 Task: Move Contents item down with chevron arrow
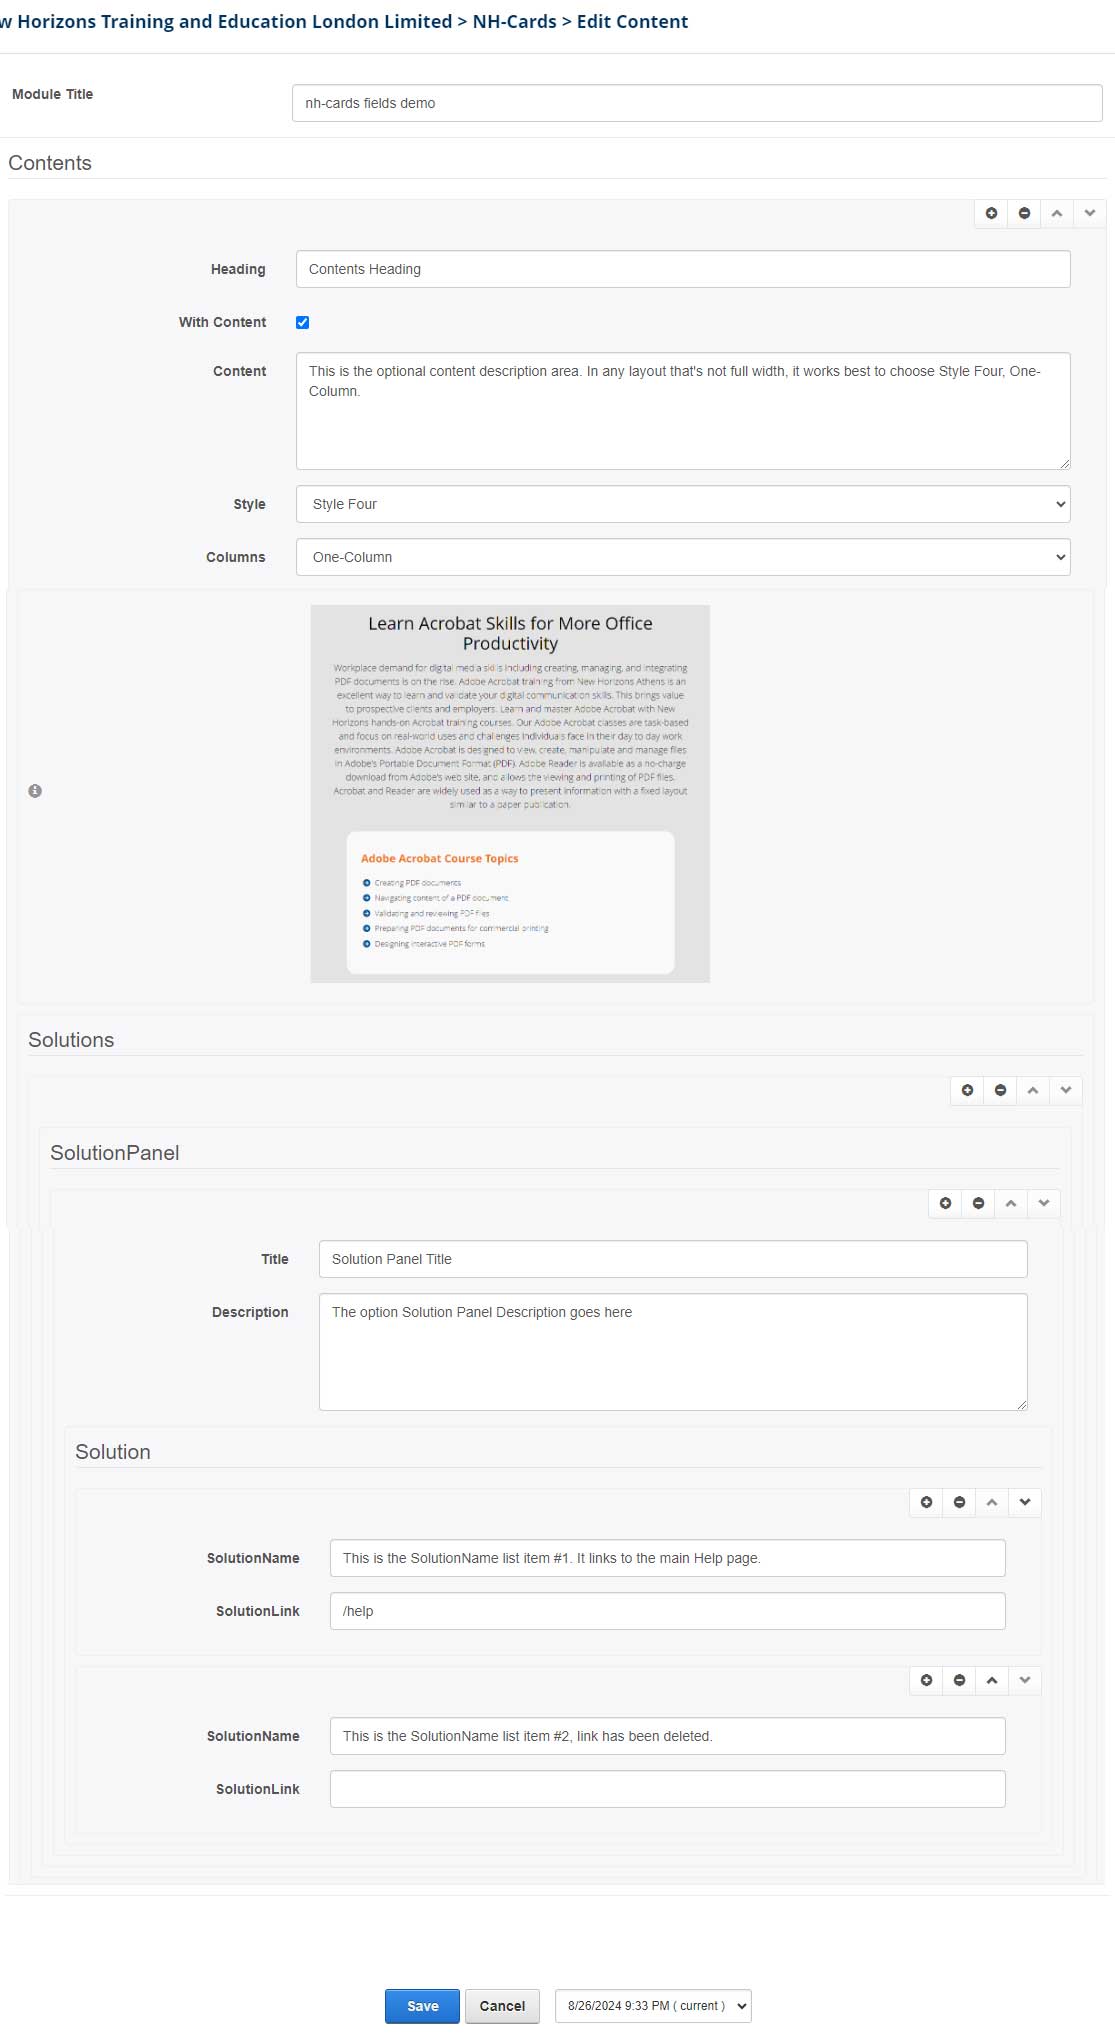[x=1089, y=213]
